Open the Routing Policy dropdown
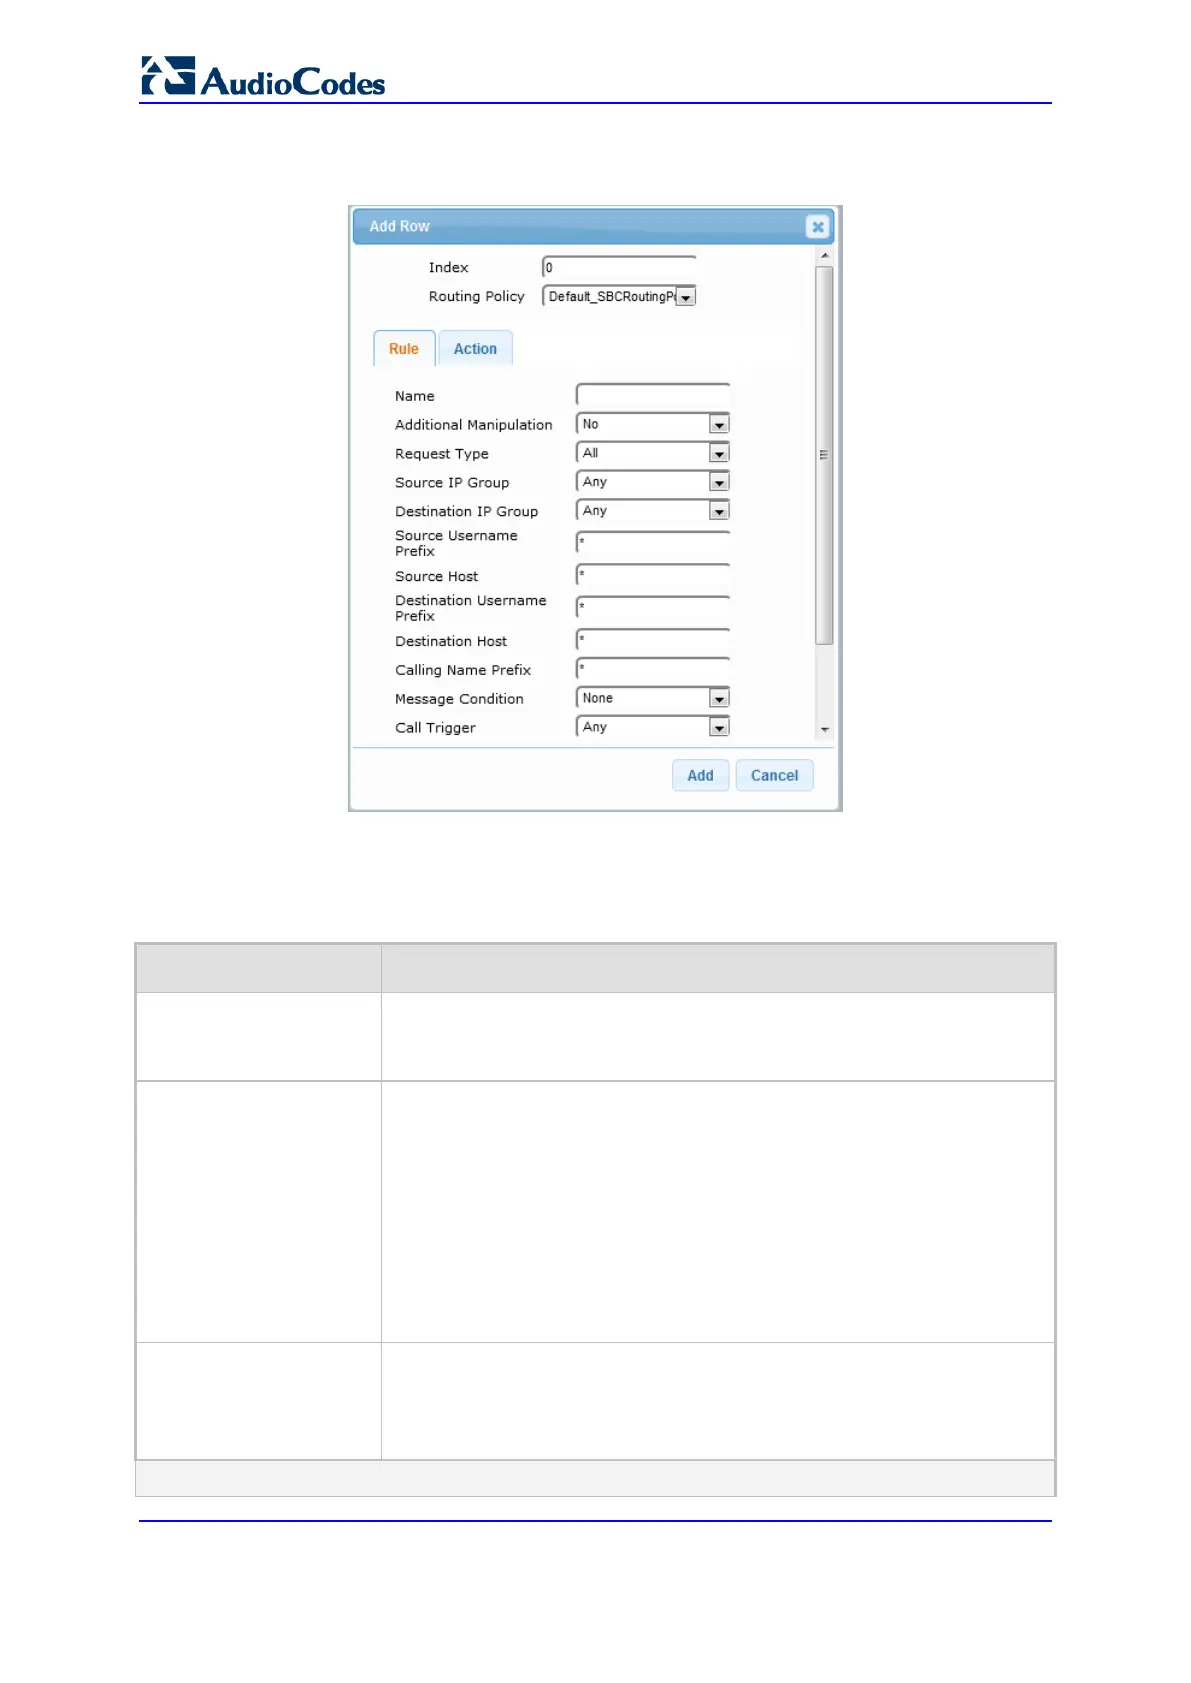Viewport: 1191px width, 1683px height. 619,296
